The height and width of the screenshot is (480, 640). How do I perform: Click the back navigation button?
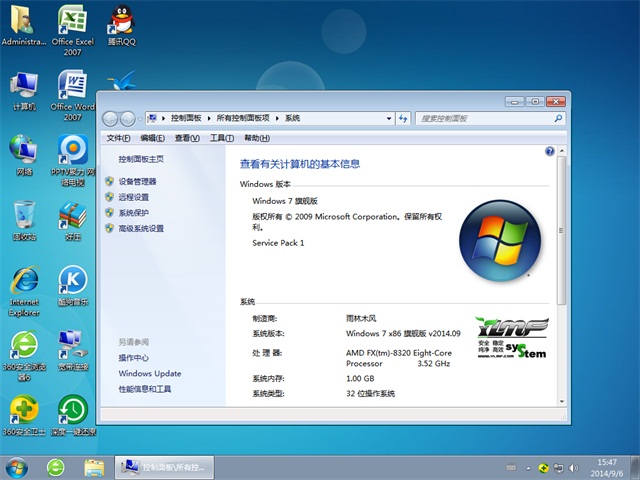coord(110,119)
